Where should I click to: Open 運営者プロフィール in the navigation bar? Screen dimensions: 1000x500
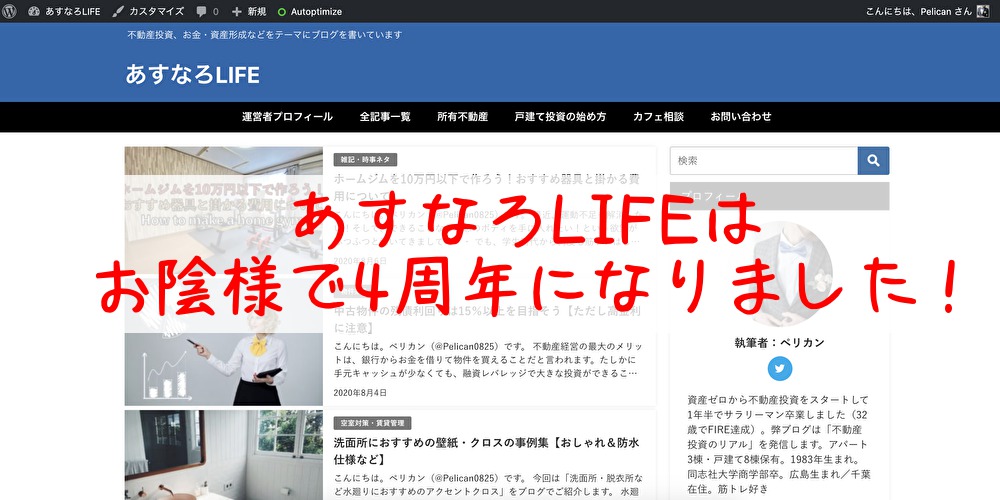287,117
